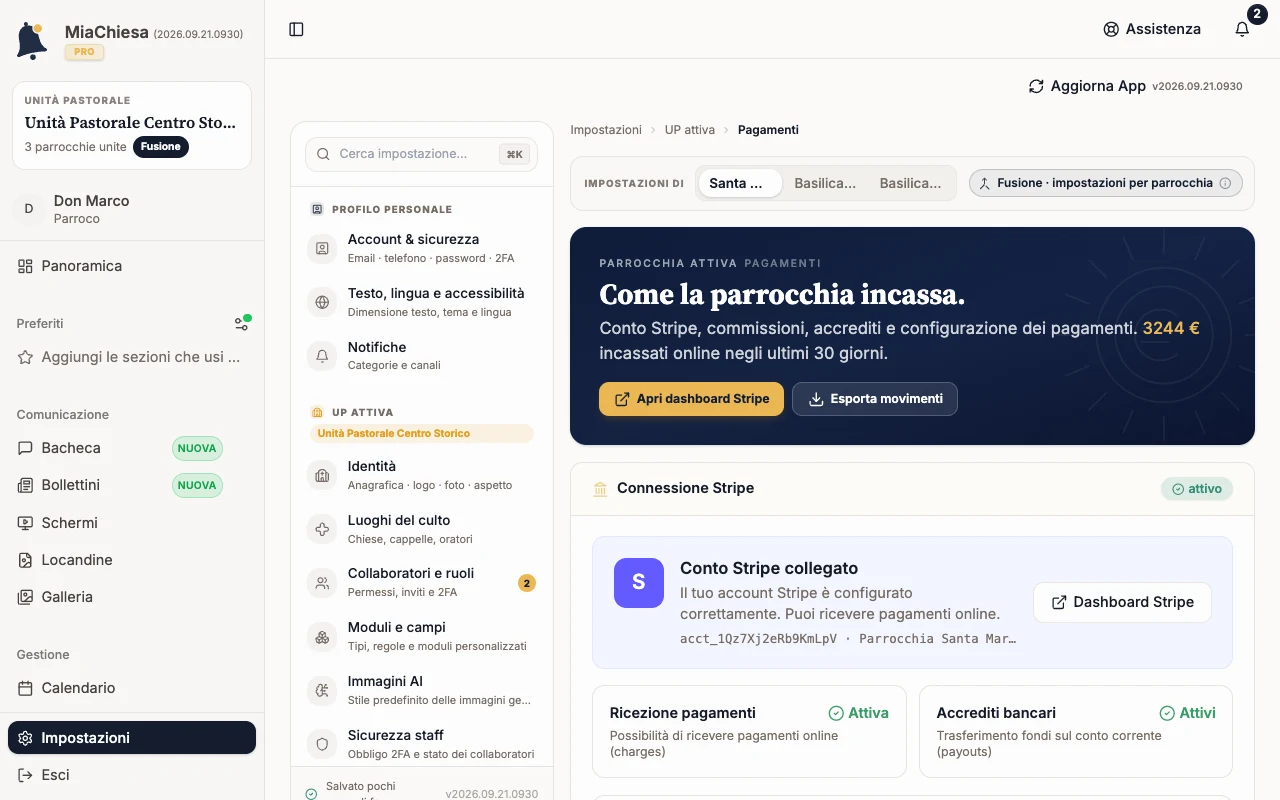Select Impostazioni in the sidebar
Image resolution: width=1280 pixels, height=800 pixels.
tap(132, 738)
